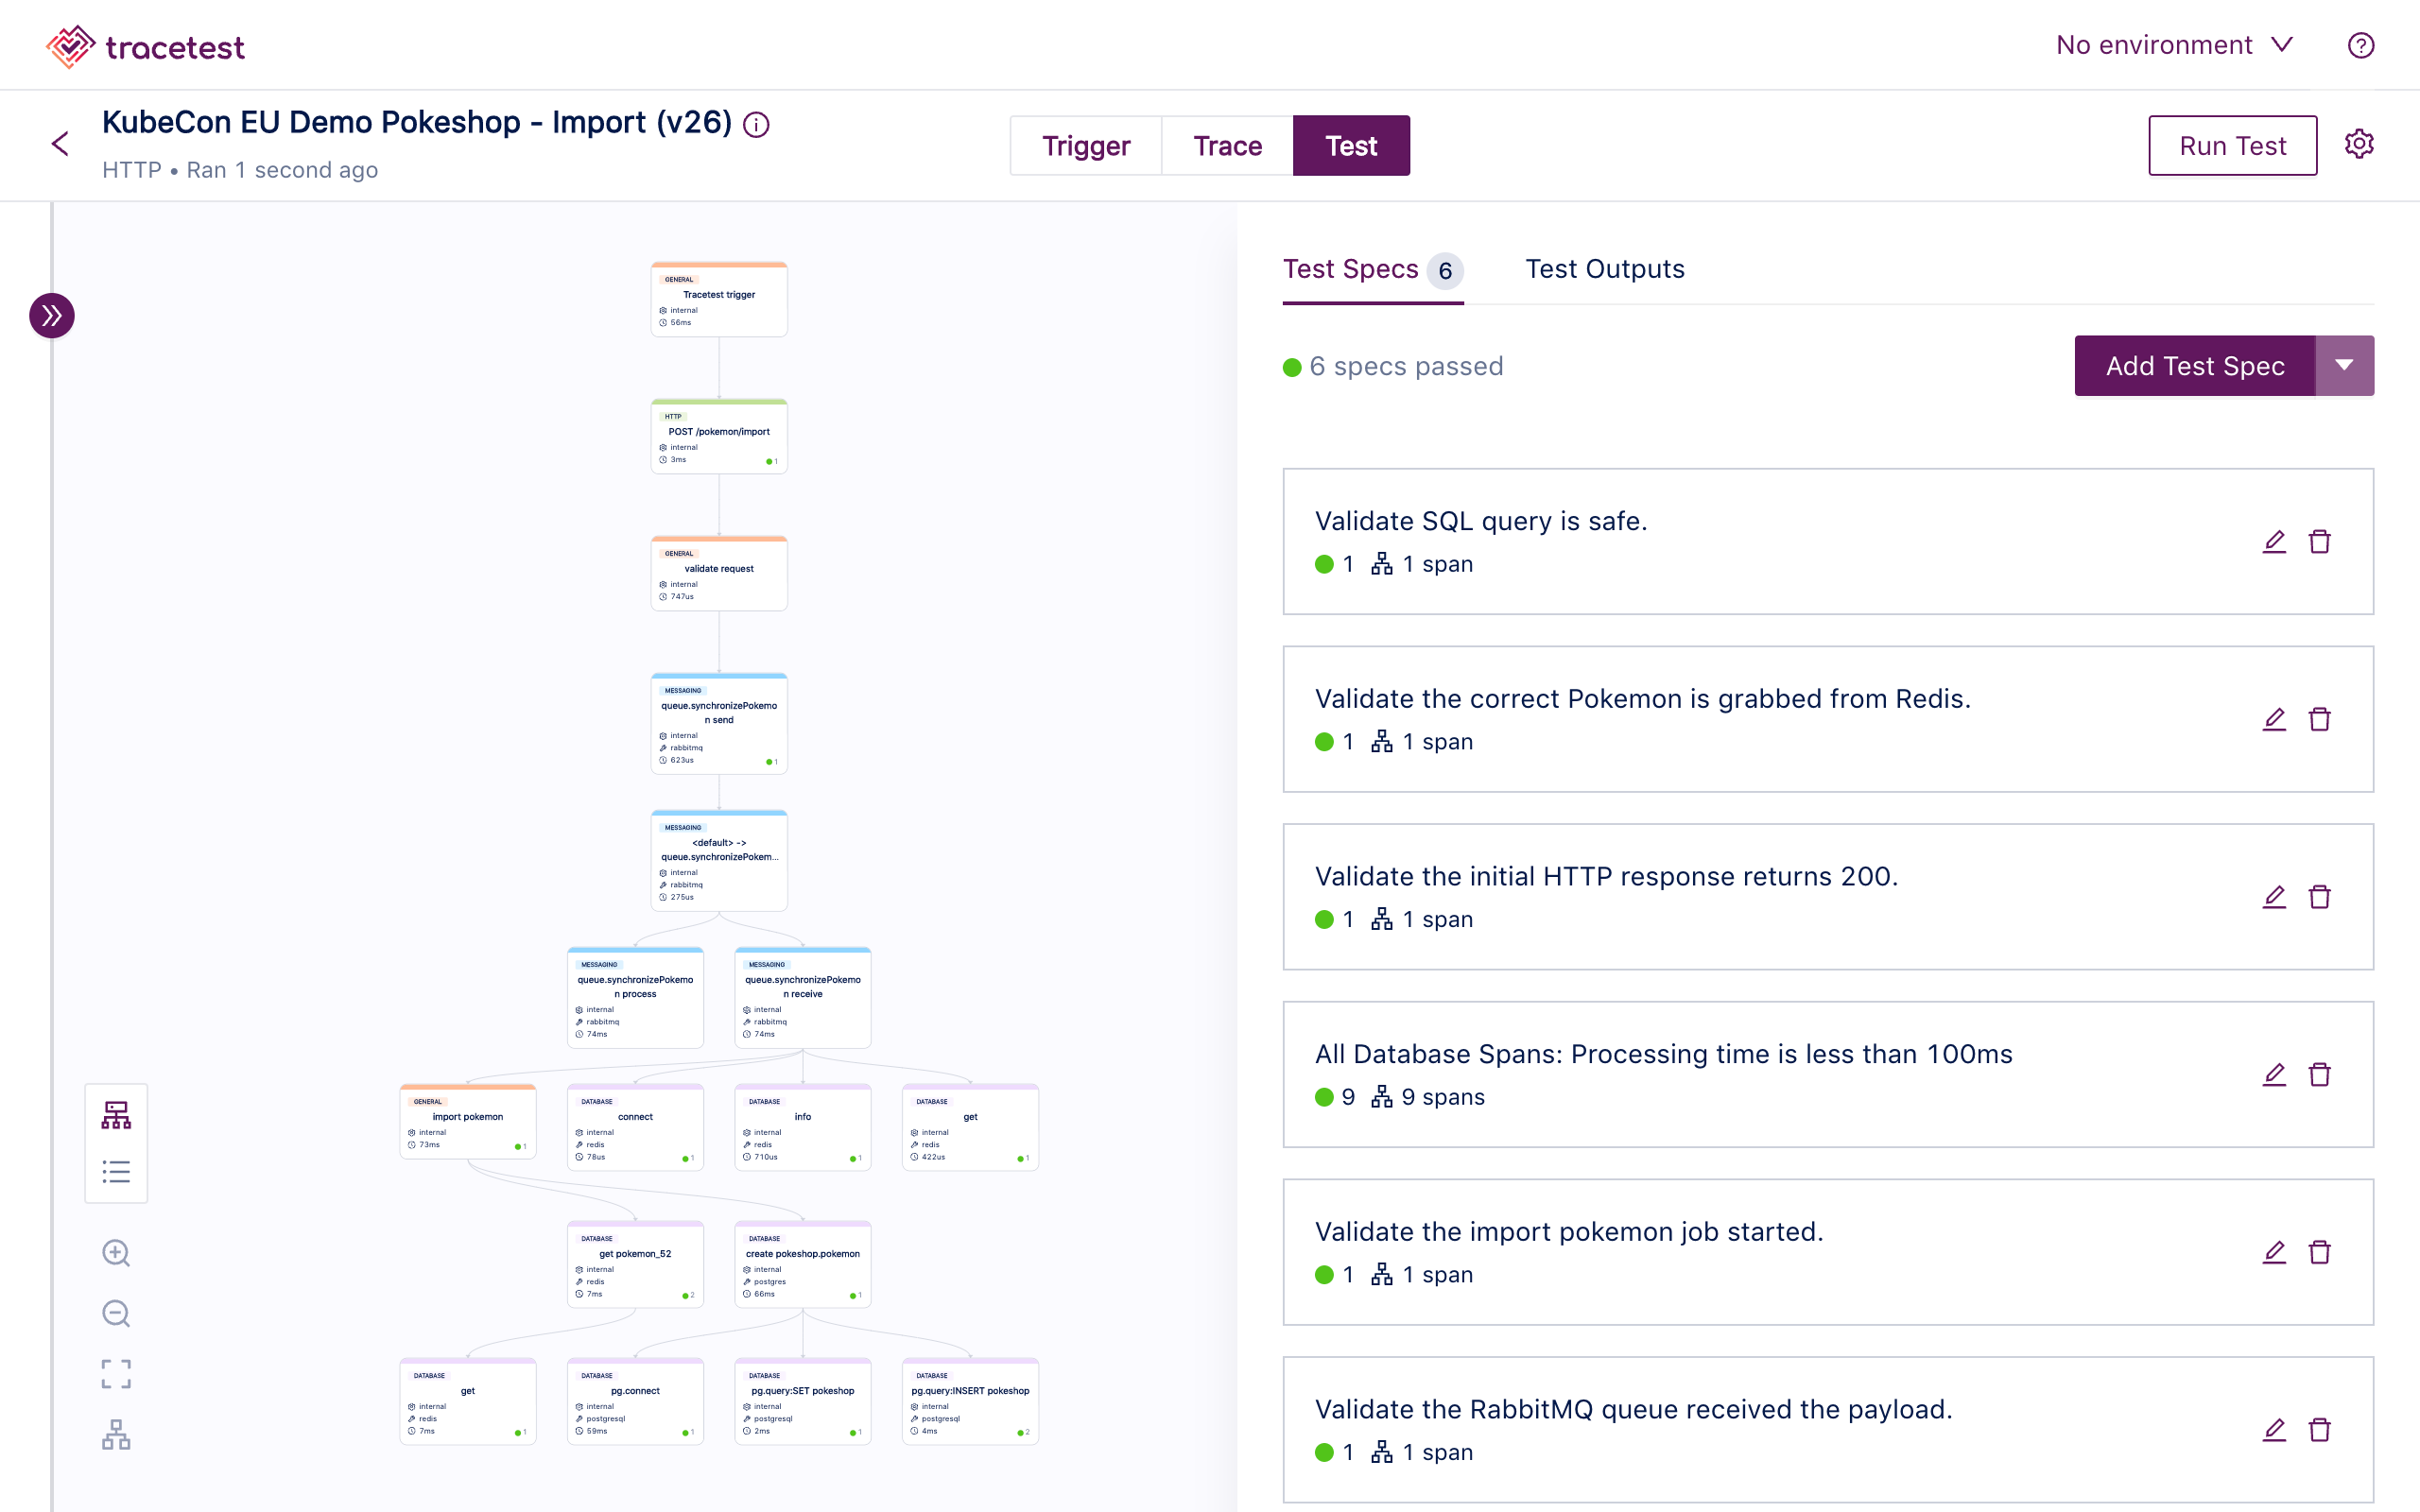Select the create pokeshop.pokemon span node

(x=803, y=1264)
